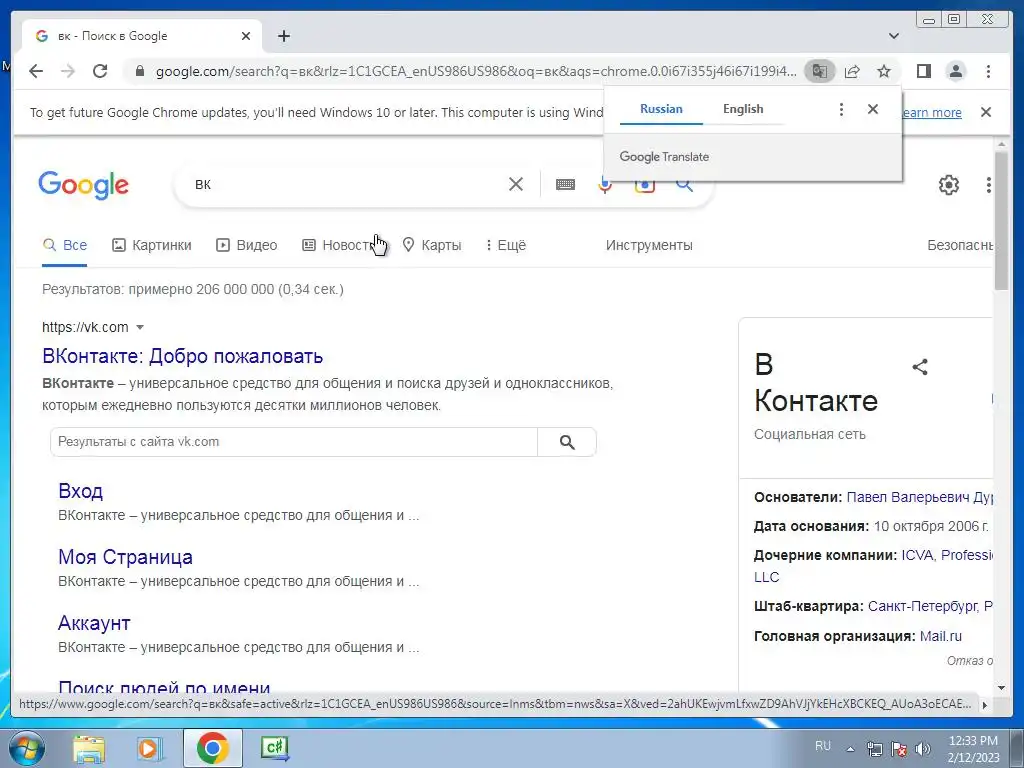Open the Вход sitelink
The width and height of the screenshot is (1024, 768).
(x=80, y=491)
